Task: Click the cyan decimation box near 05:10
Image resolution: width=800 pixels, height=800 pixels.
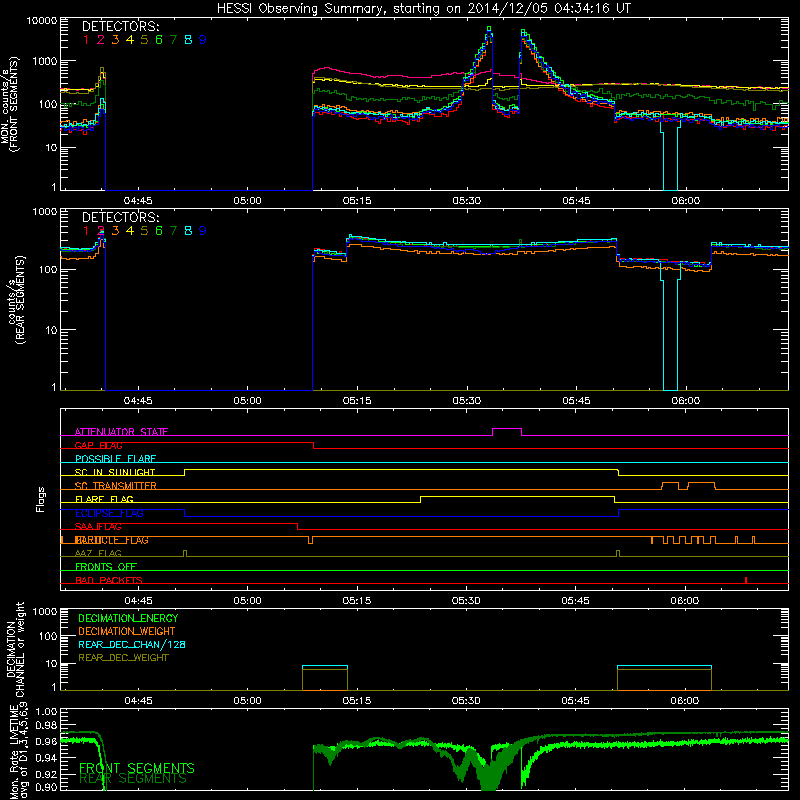Action: point(325,666)
